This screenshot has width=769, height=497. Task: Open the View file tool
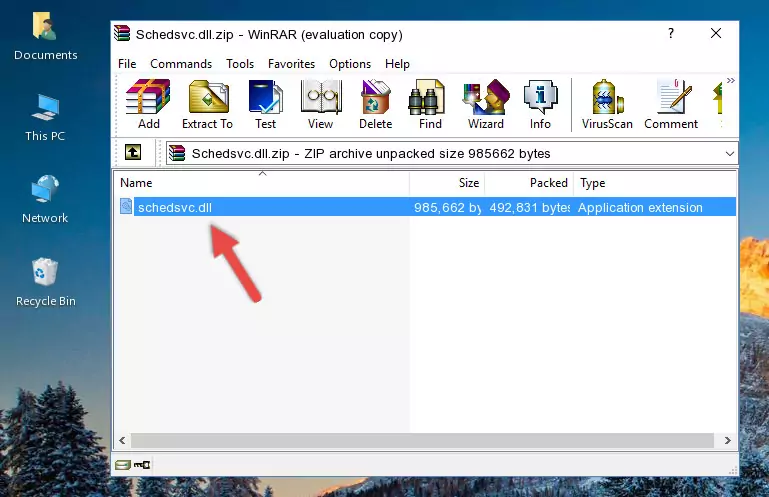click(x=321, y=105)
